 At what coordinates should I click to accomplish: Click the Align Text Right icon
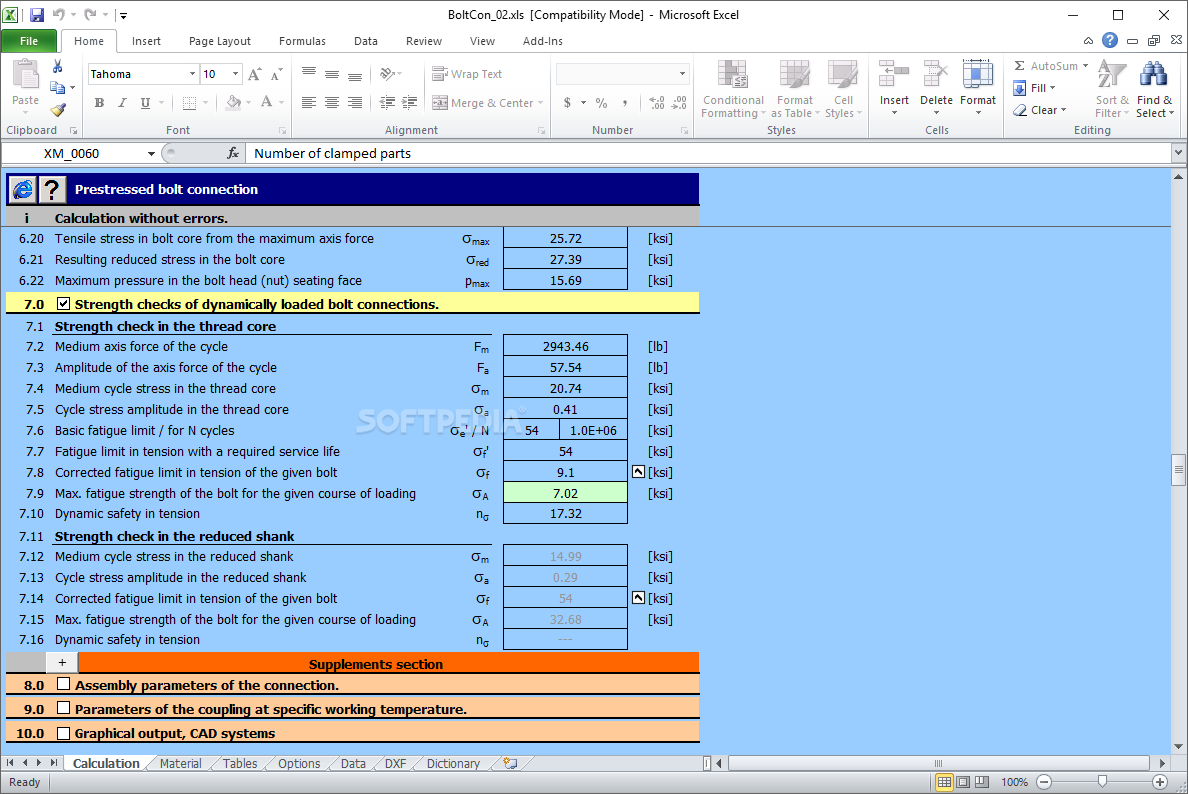click(x=355, y=102)
